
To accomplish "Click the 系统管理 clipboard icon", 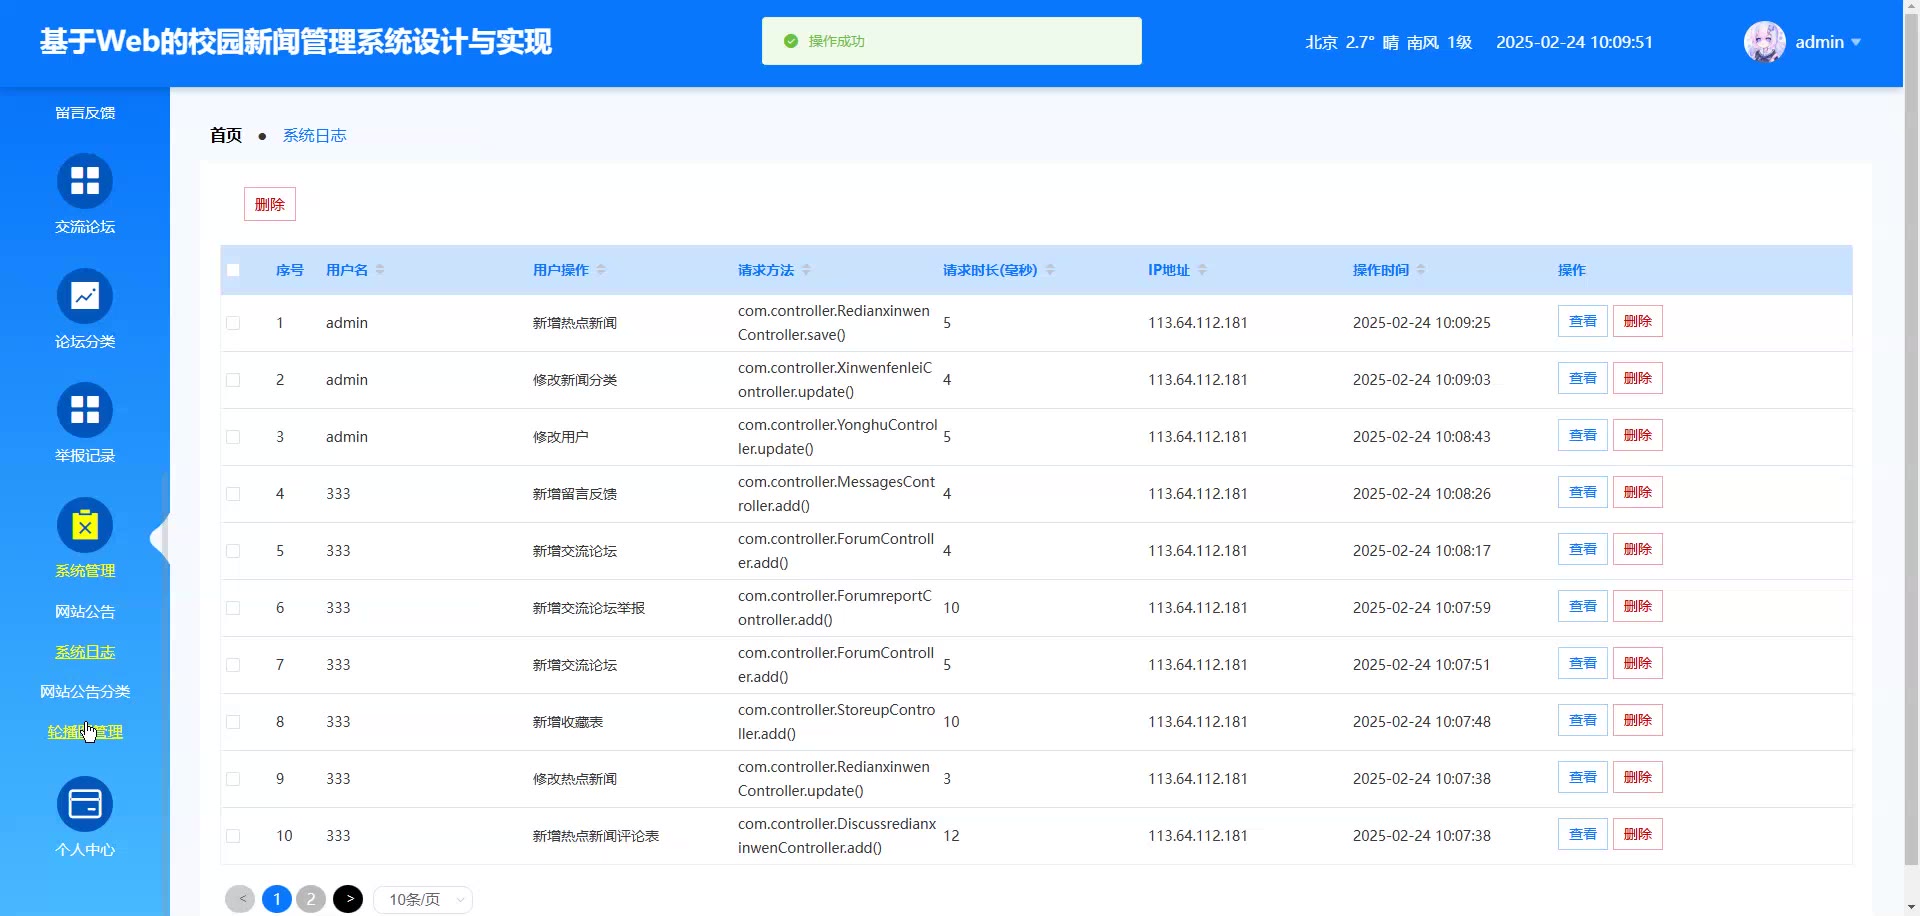I will click(85, 525).
